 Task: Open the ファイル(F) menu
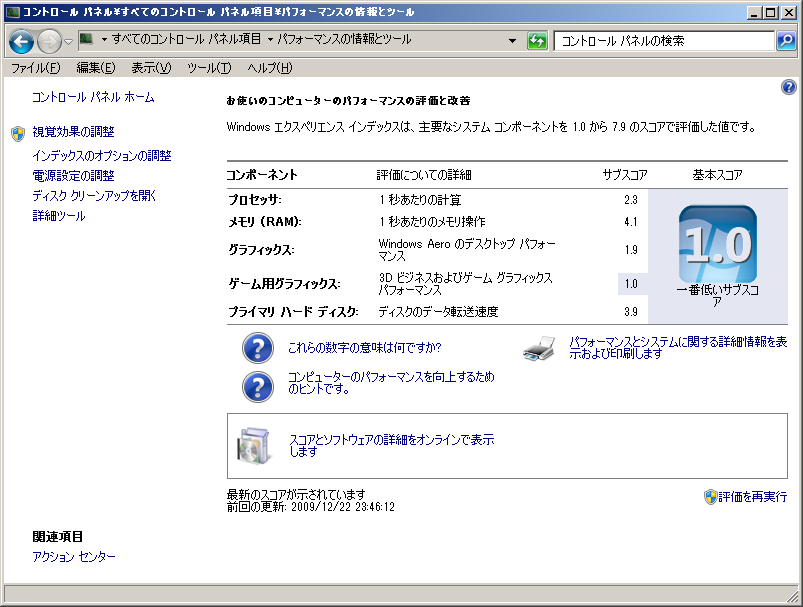pyautogui.click(x=36, y=68)
